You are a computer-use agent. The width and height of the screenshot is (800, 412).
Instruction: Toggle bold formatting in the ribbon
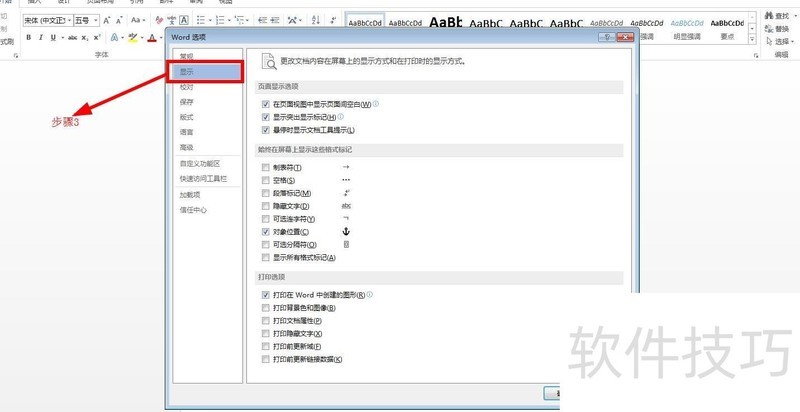click(x=29, y=37)
